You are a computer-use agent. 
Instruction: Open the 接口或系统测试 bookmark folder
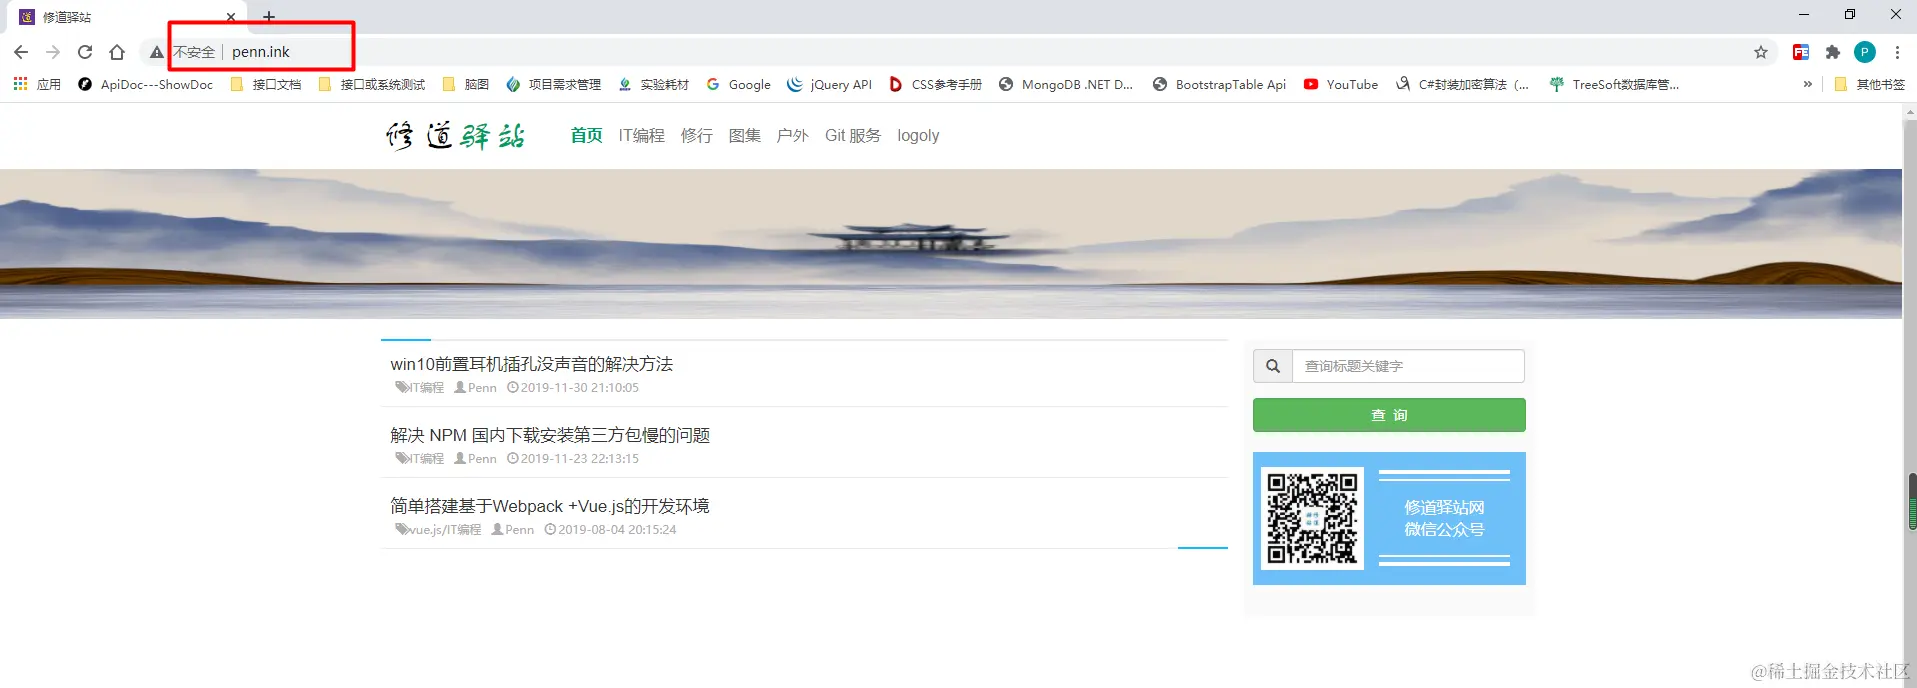pyautogui.click(x=372, y=84)
